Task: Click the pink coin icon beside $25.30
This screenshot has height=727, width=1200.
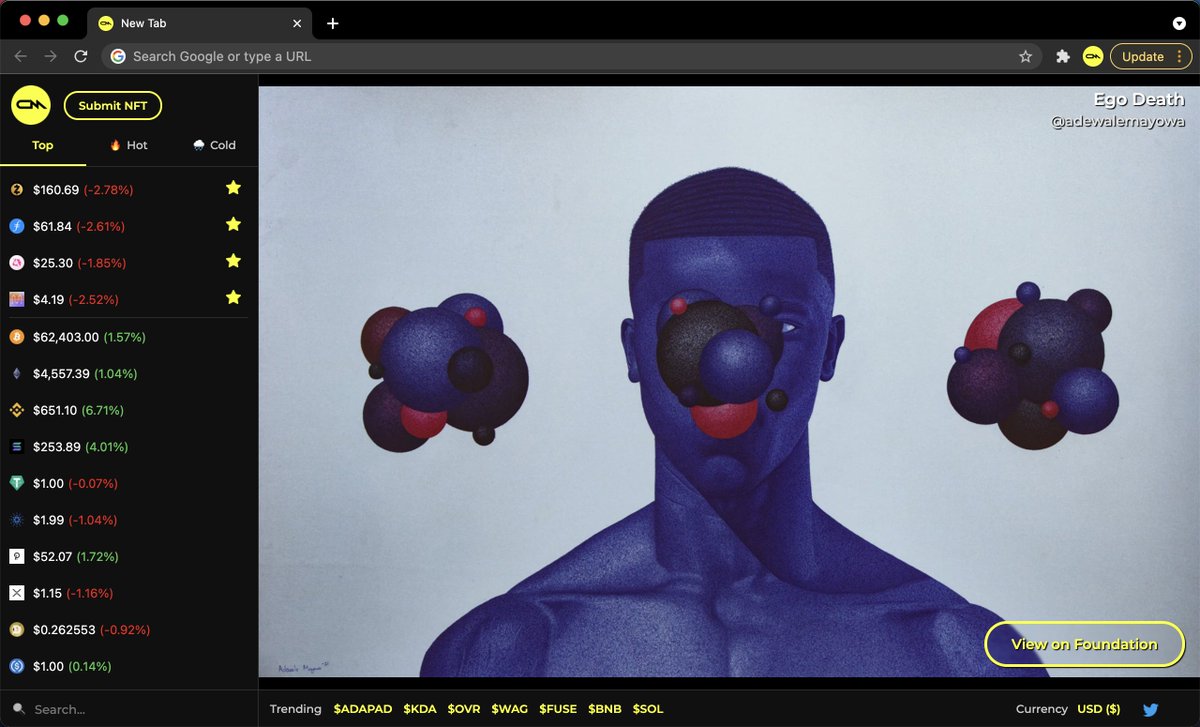Action: pos(16,263)
